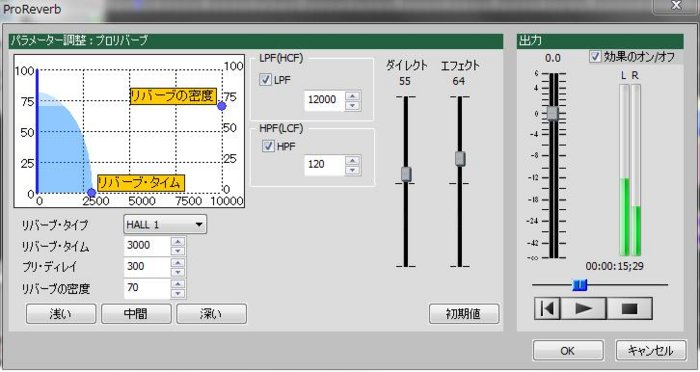
Task: Dismiss the dialog with キャンセル
Action: (651, 351)
